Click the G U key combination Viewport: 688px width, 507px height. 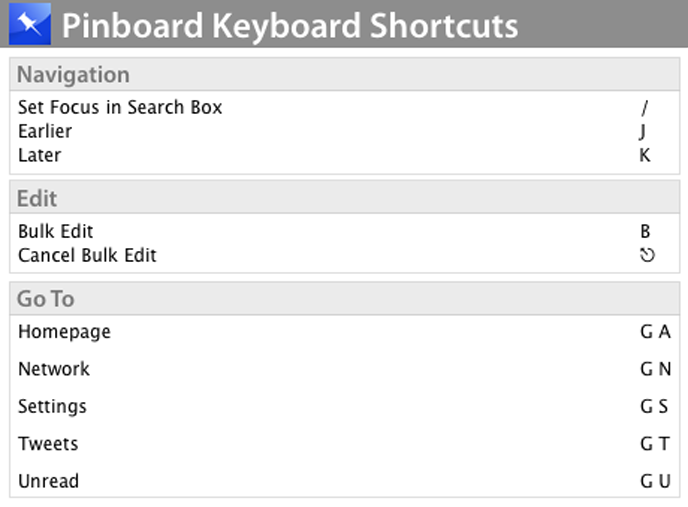click(x=655, y=481)
